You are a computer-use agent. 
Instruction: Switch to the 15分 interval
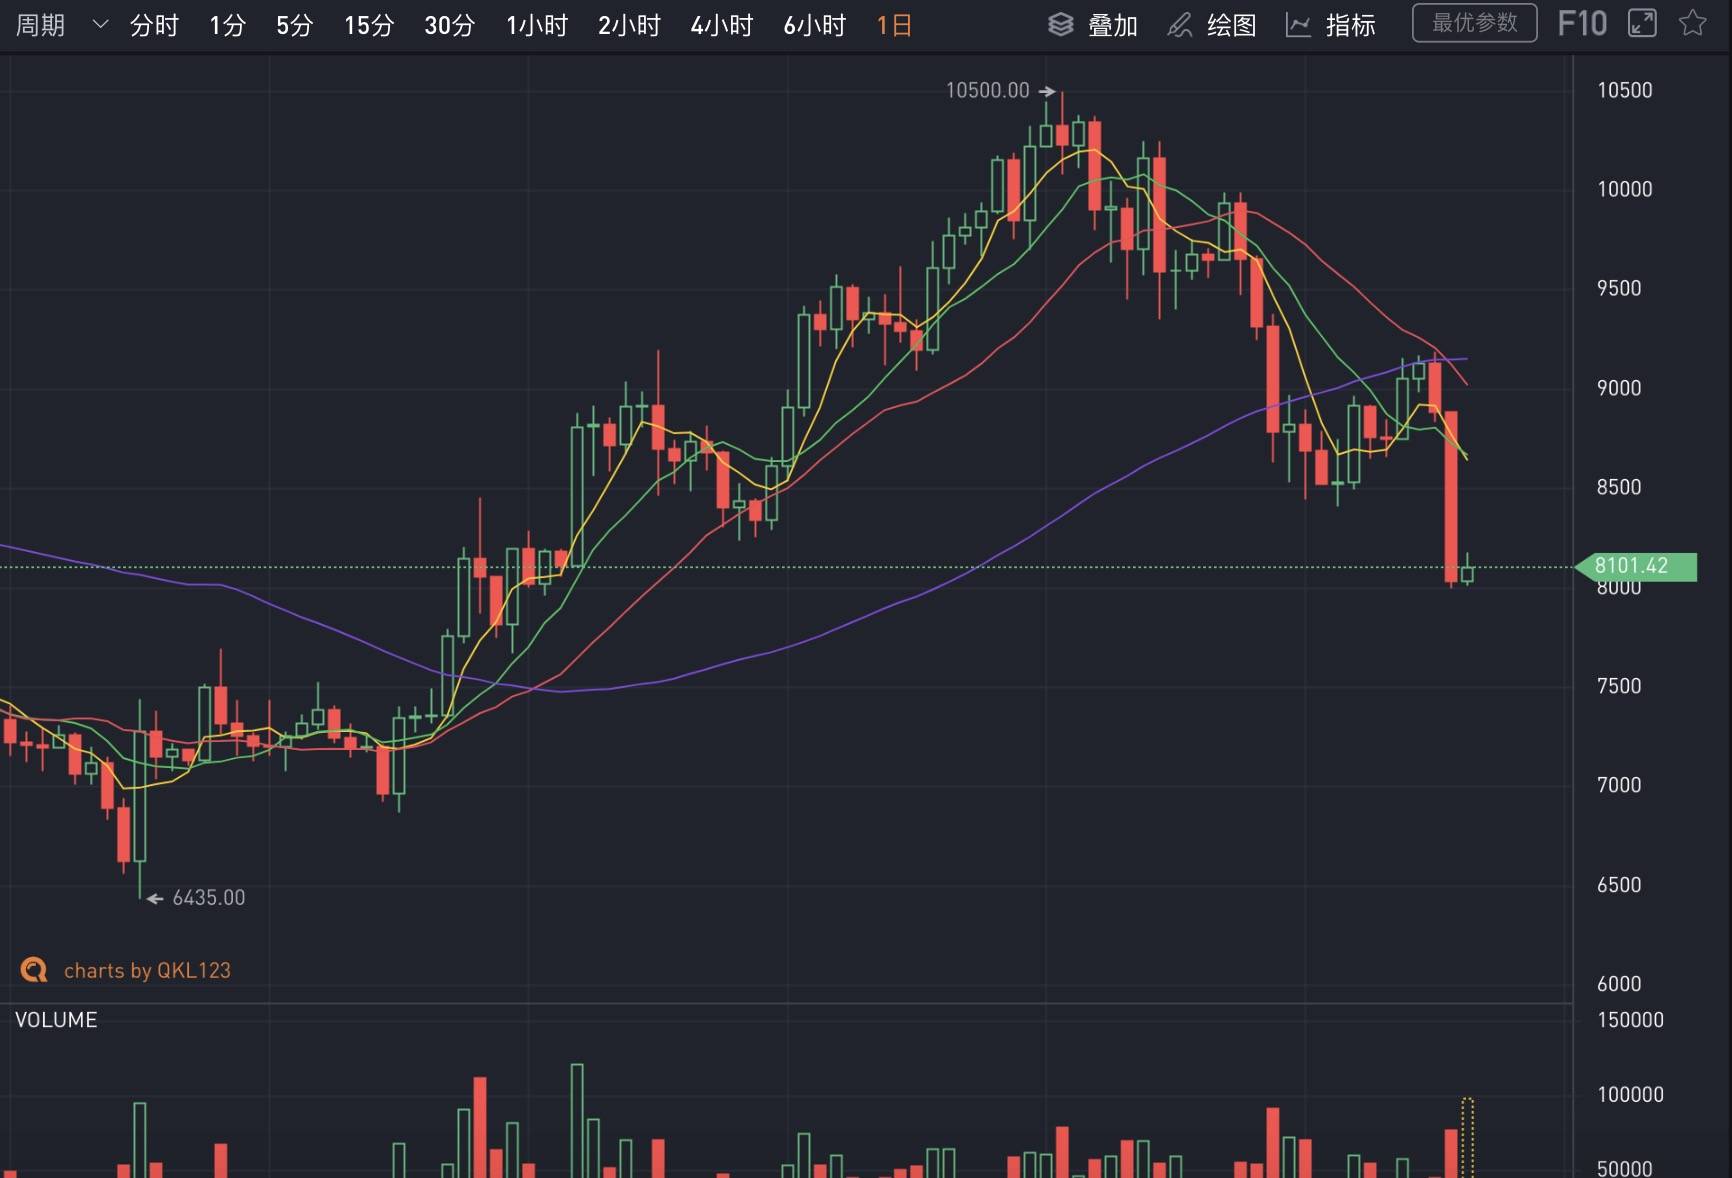(x=369, y=25)
